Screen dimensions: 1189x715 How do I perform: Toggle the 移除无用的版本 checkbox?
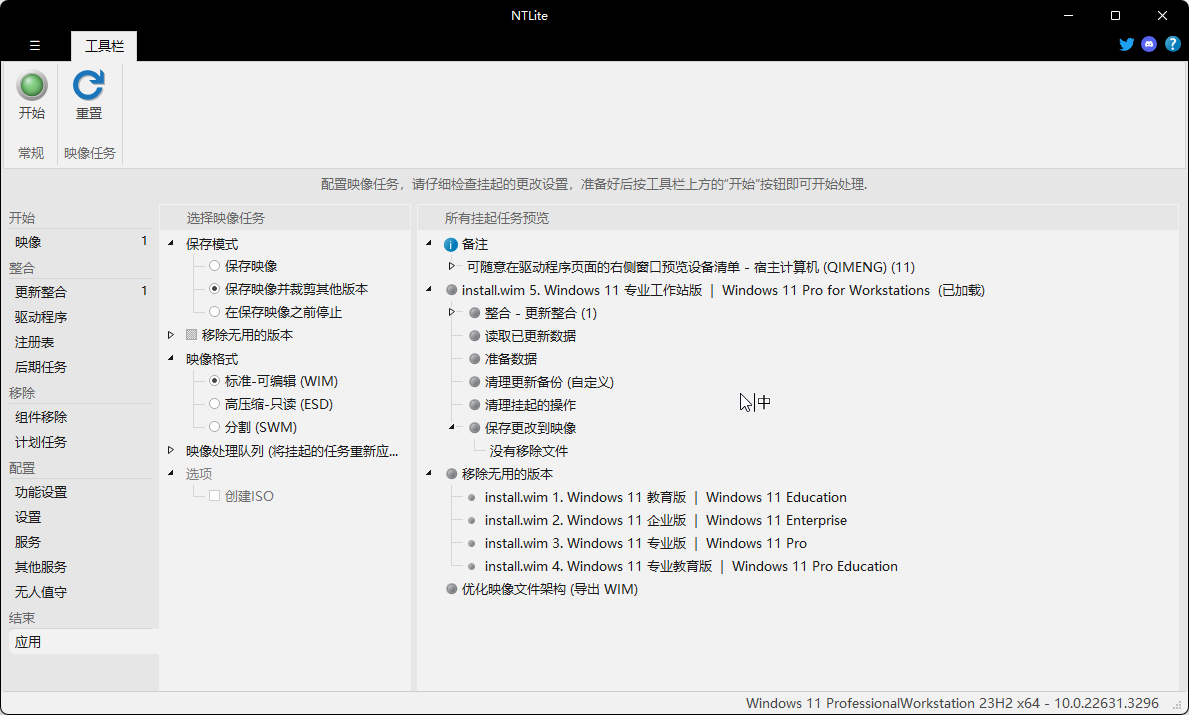click(192, 334)
